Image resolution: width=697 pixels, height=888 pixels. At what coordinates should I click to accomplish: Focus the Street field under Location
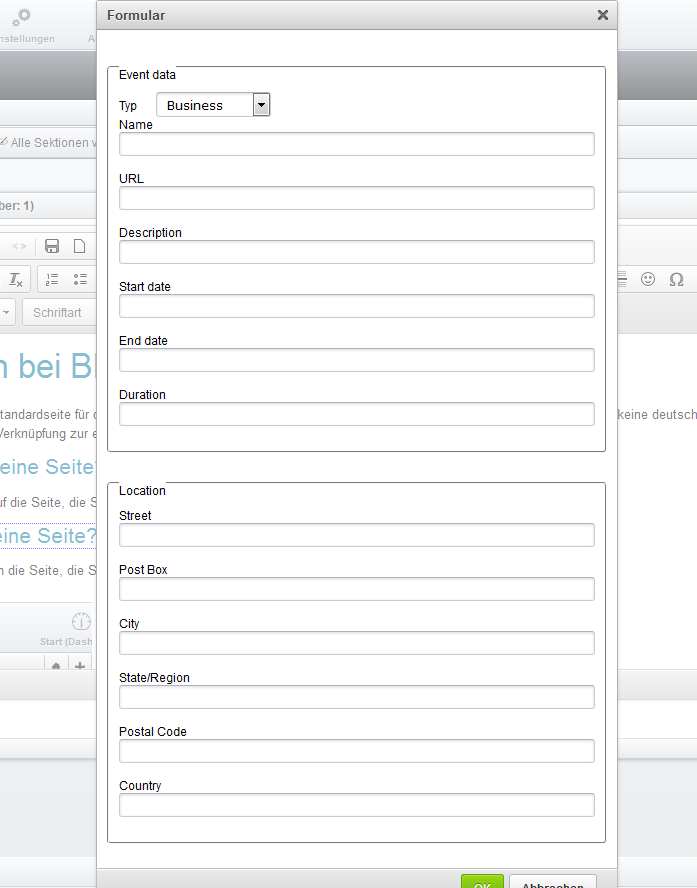coord(356,535)
